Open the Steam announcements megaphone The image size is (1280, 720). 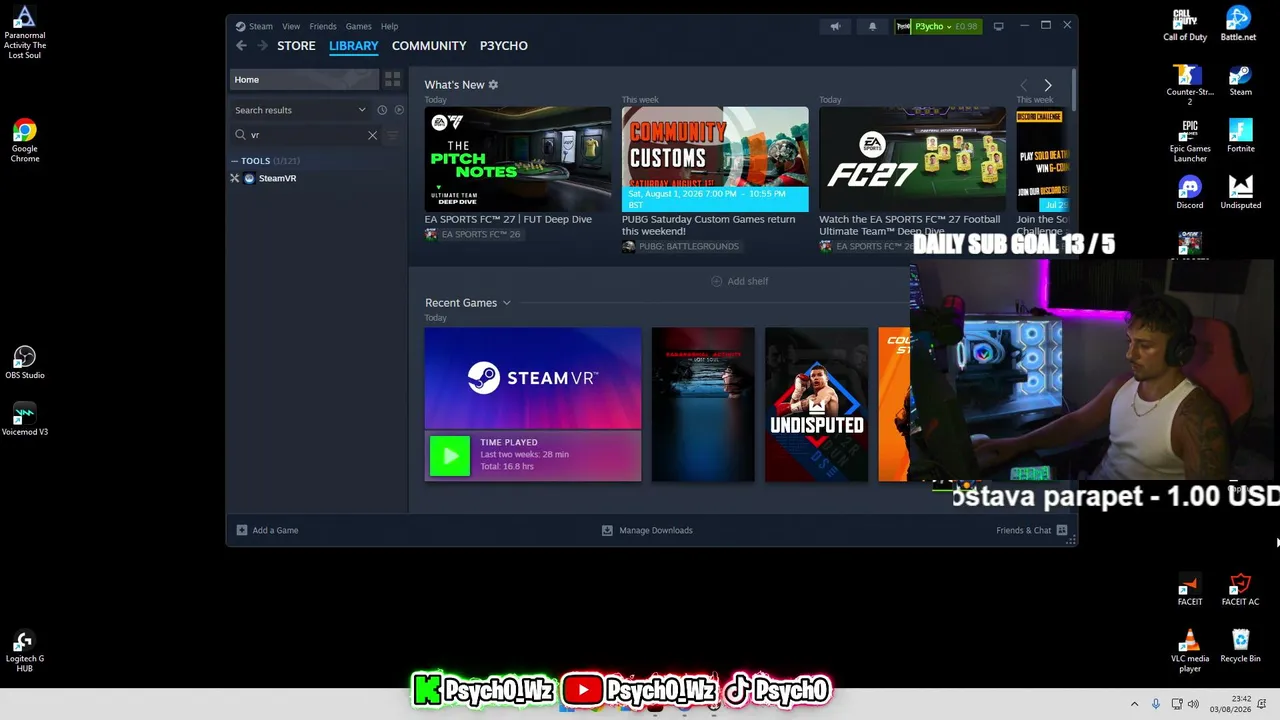pos(835,26)
